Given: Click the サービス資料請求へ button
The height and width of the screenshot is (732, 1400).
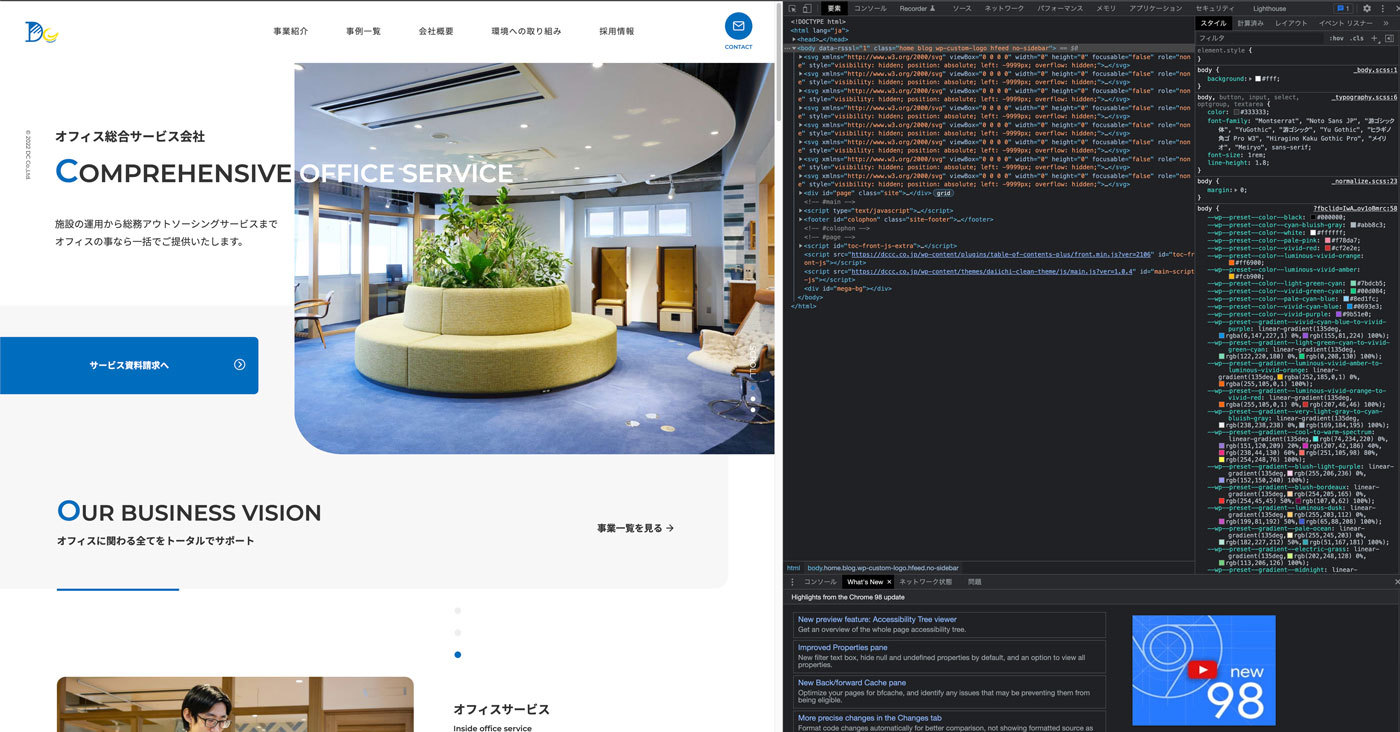Looking at the screenshot, I should (129, 365).
